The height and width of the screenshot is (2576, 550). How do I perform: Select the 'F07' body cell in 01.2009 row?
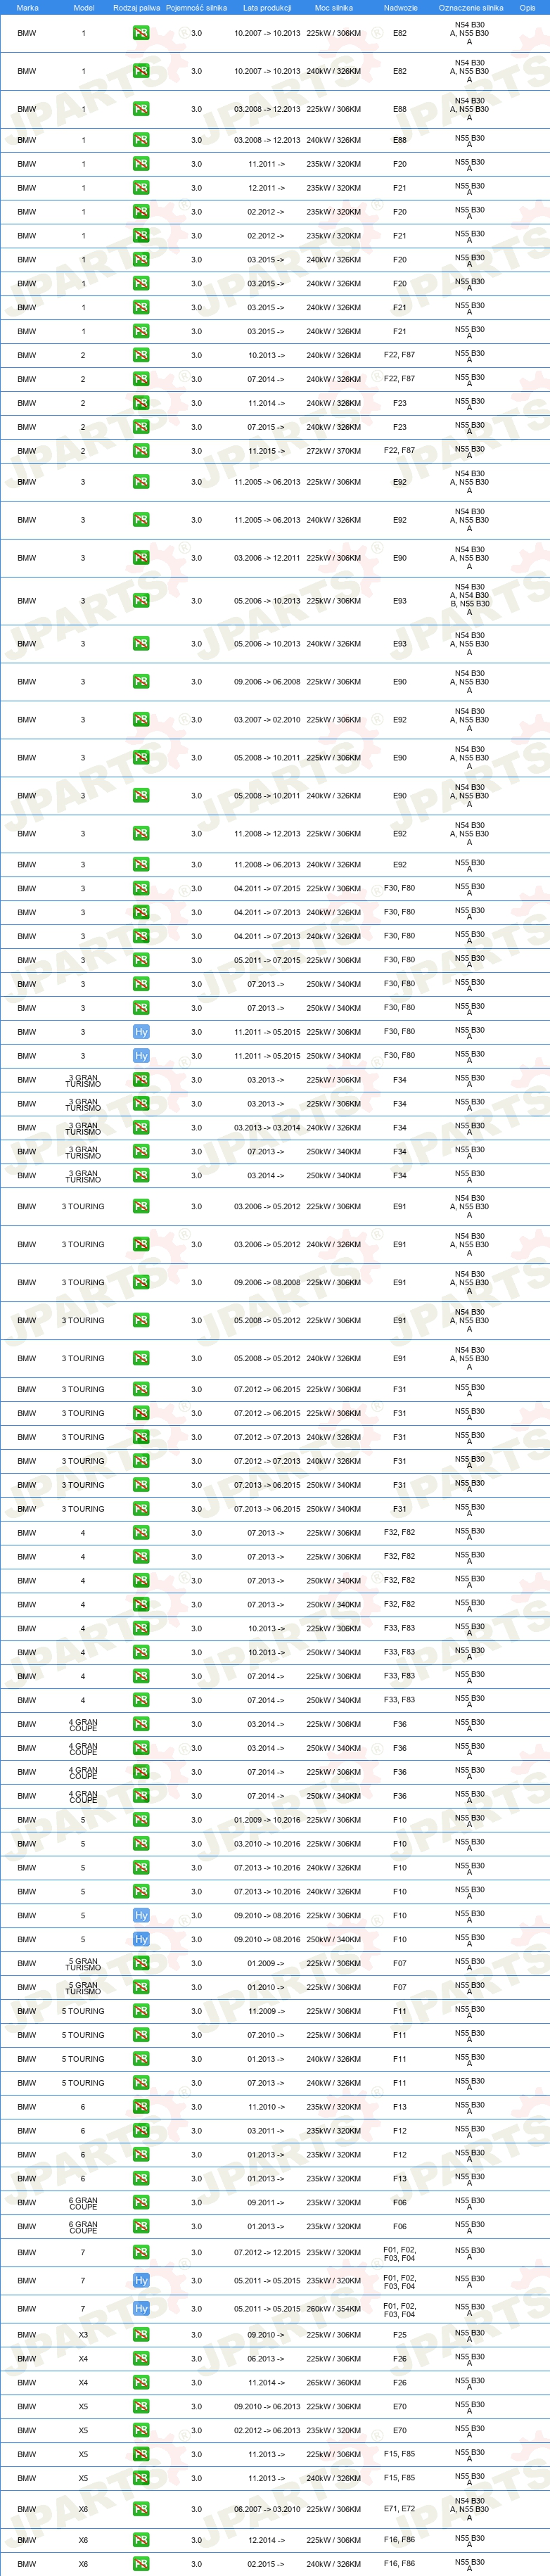point(400,1964)
